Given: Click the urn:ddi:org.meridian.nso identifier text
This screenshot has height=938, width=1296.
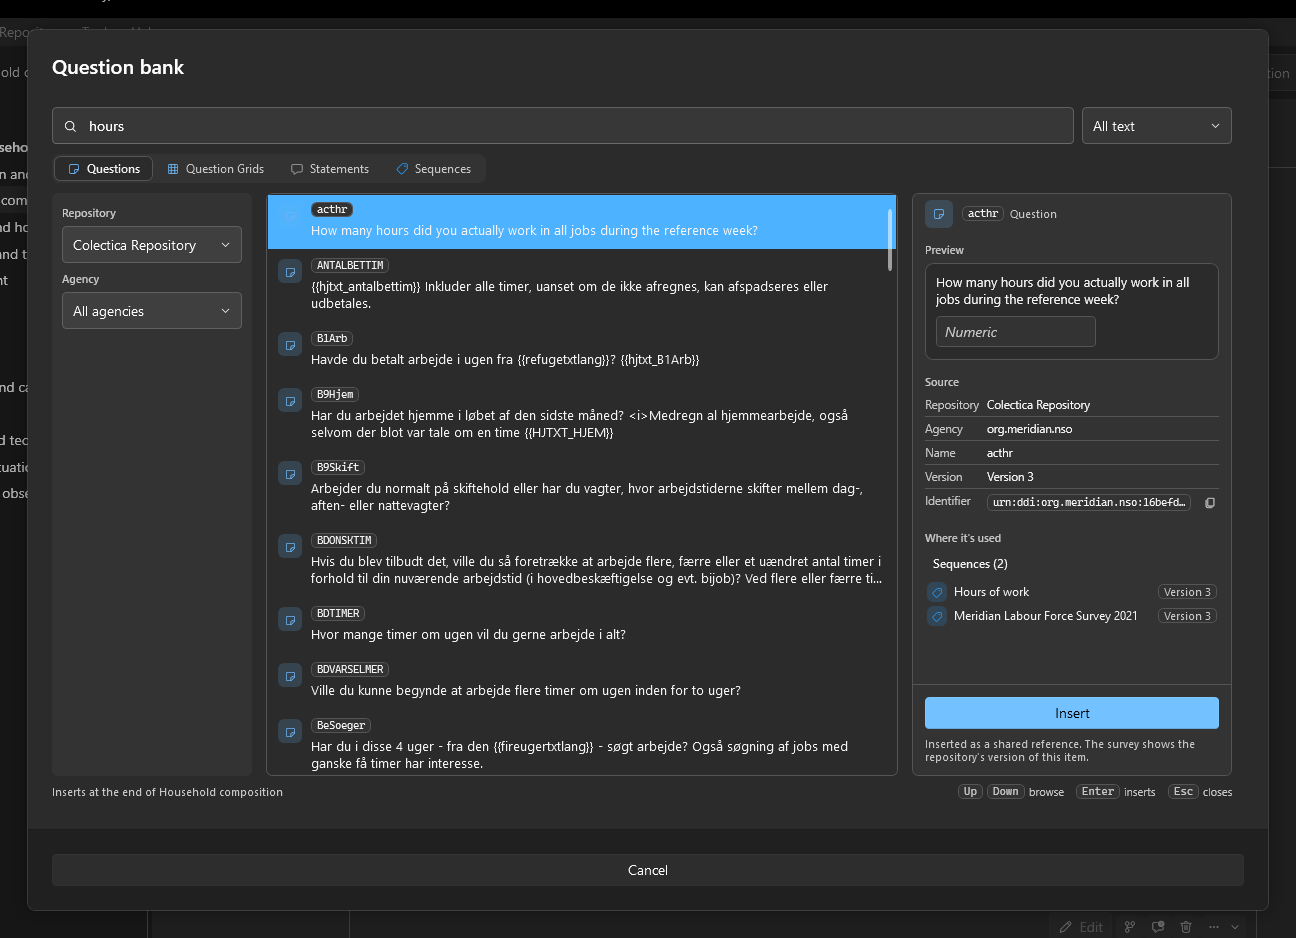Looking at the screenshot, I should (1089, 502).
